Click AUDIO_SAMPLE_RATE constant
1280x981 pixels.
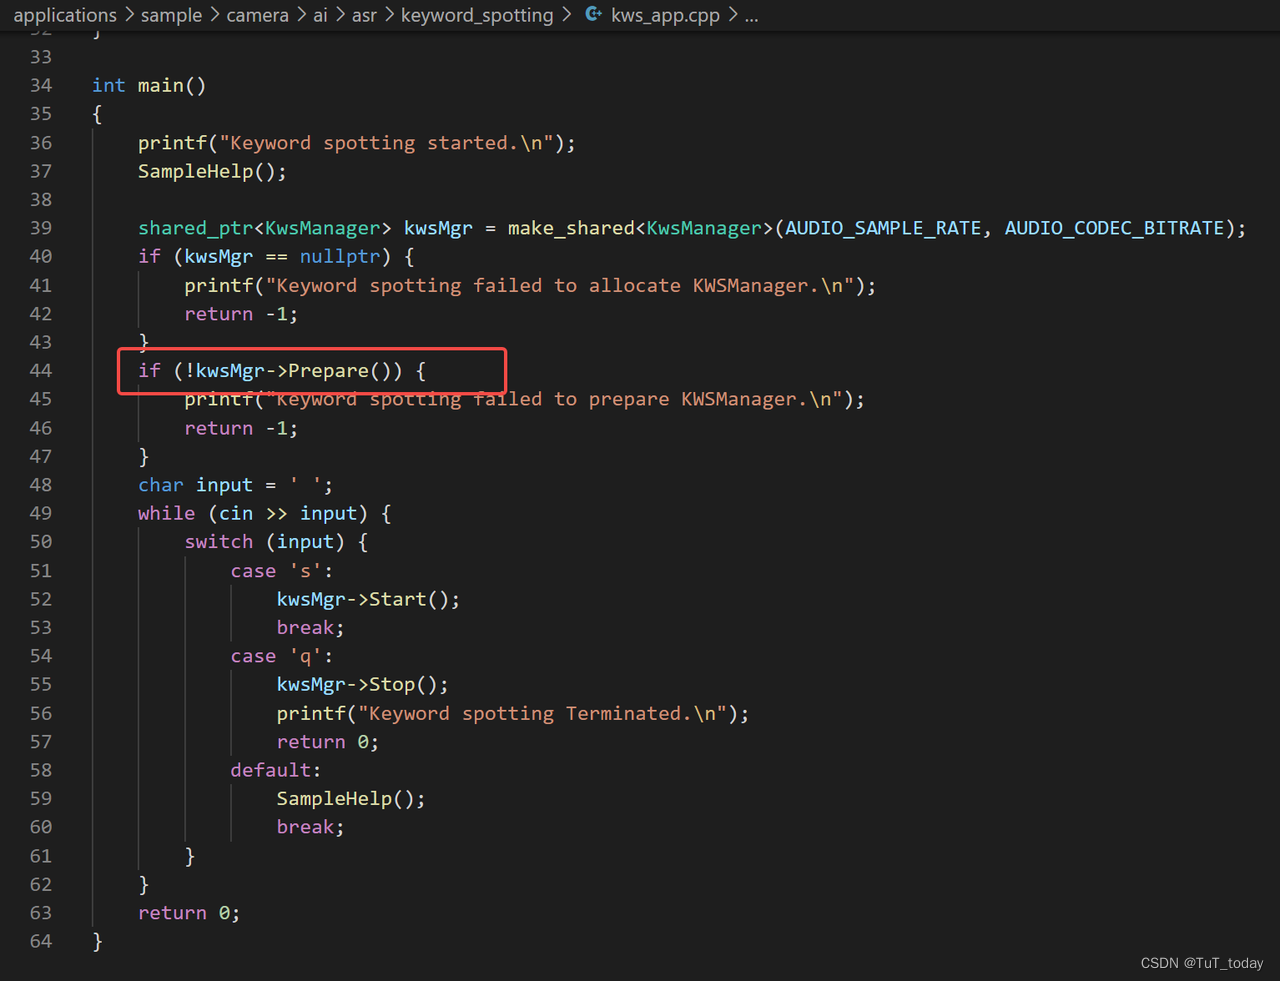[x=883, y=228]
